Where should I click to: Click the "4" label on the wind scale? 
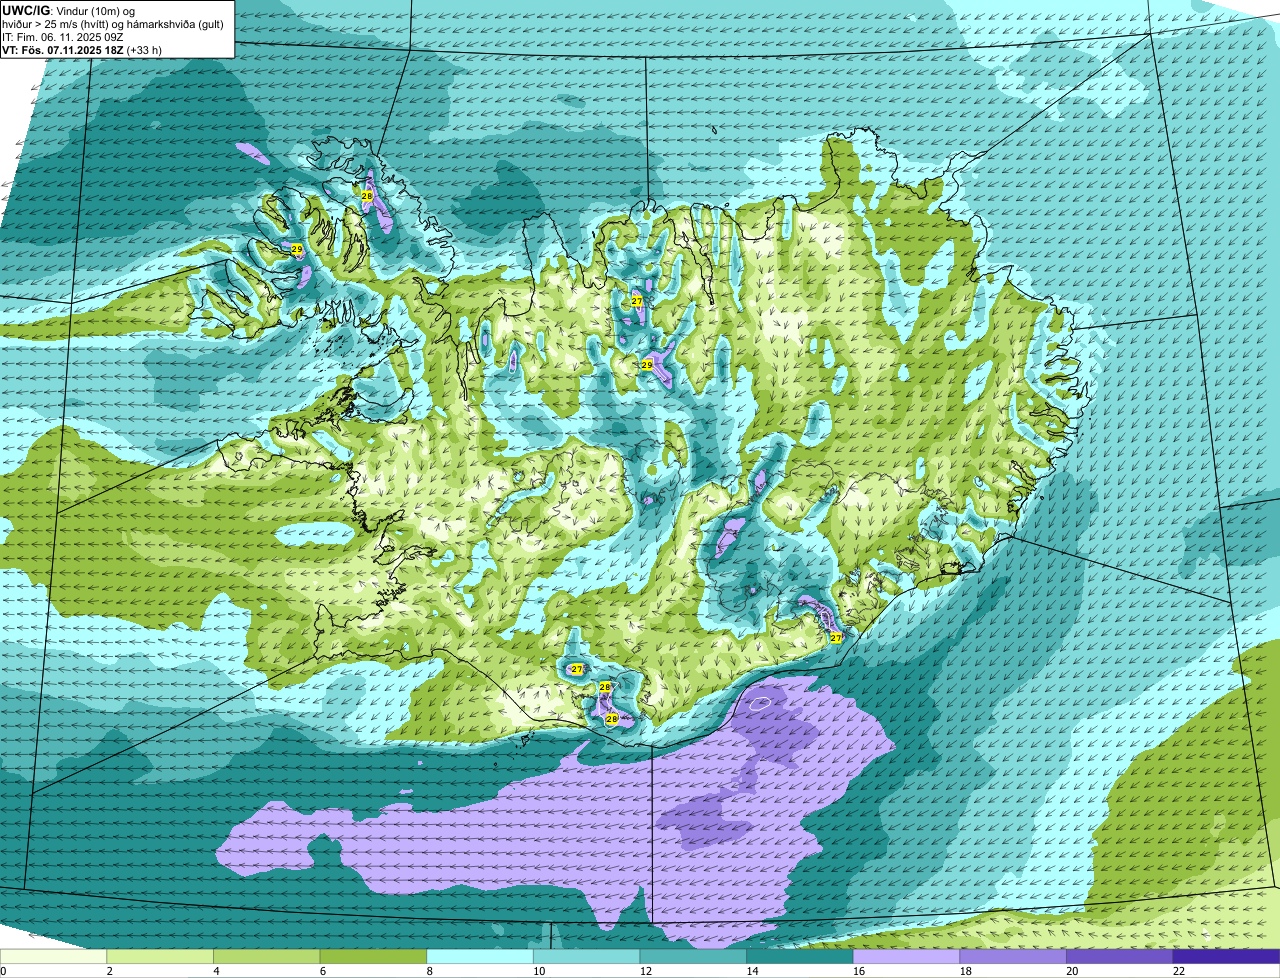(216, 971)
